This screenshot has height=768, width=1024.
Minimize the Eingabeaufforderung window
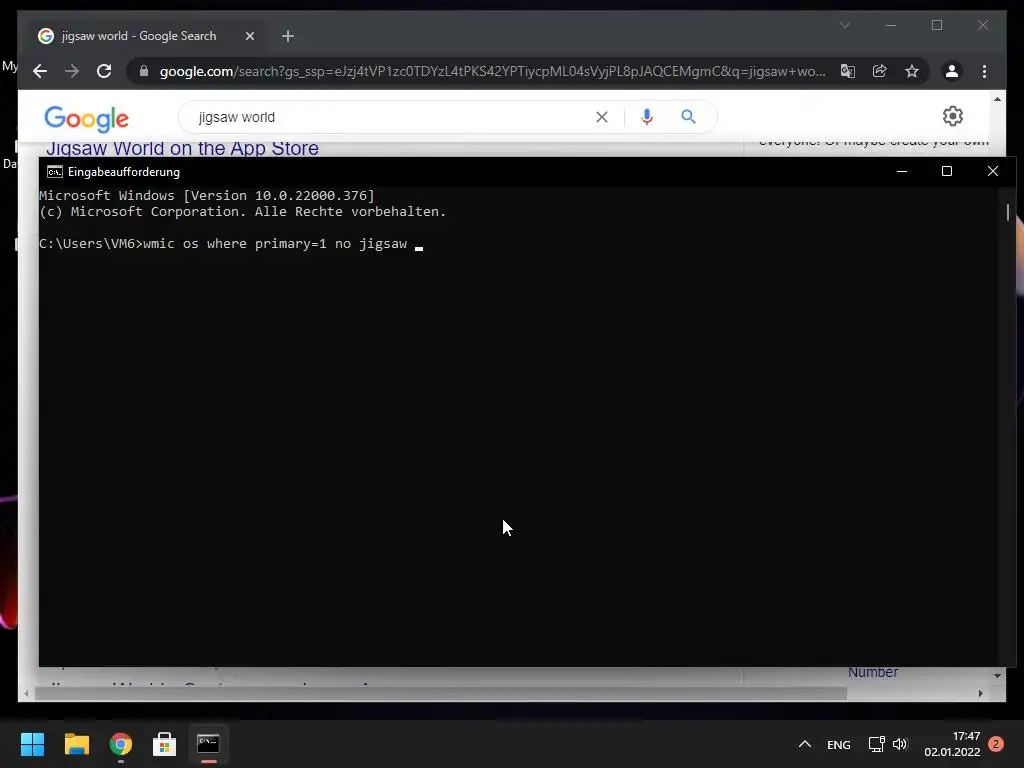(902, 171)
